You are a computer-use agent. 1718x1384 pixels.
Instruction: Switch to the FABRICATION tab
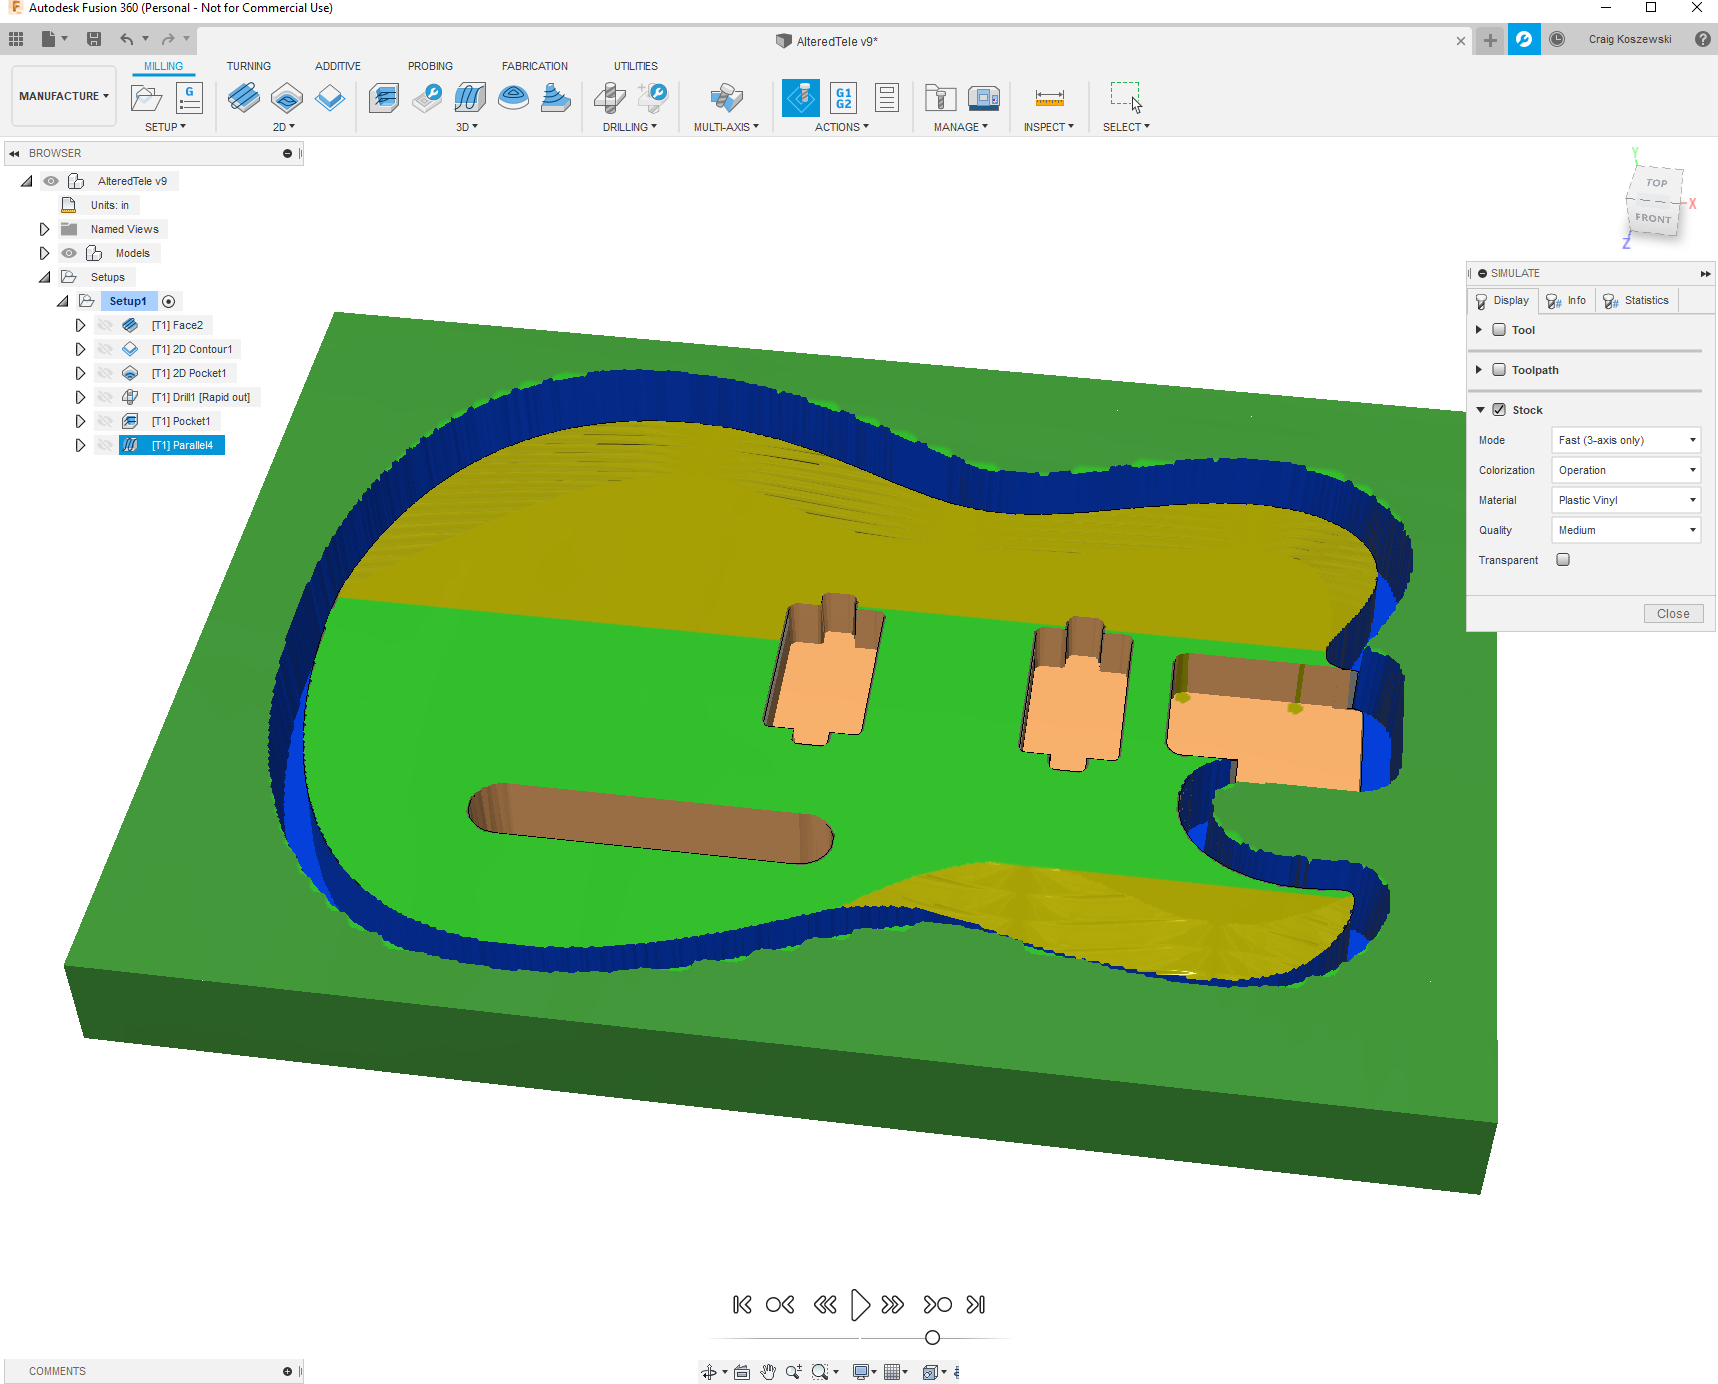click(x=535, y=66)
